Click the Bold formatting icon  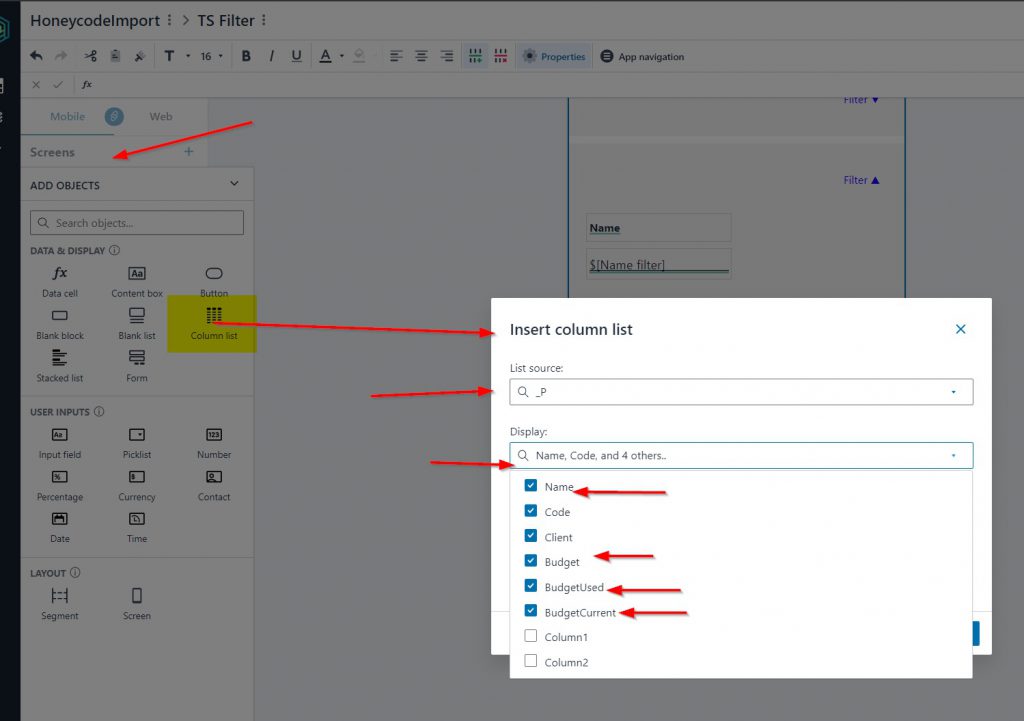[246, 56]
